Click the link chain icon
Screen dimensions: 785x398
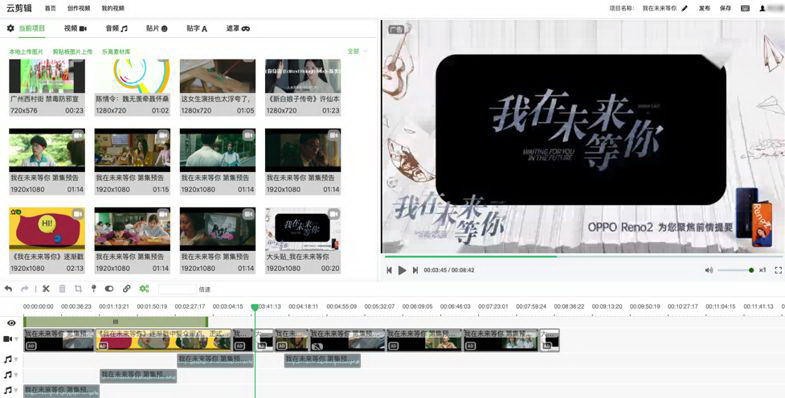click(127, 289)
